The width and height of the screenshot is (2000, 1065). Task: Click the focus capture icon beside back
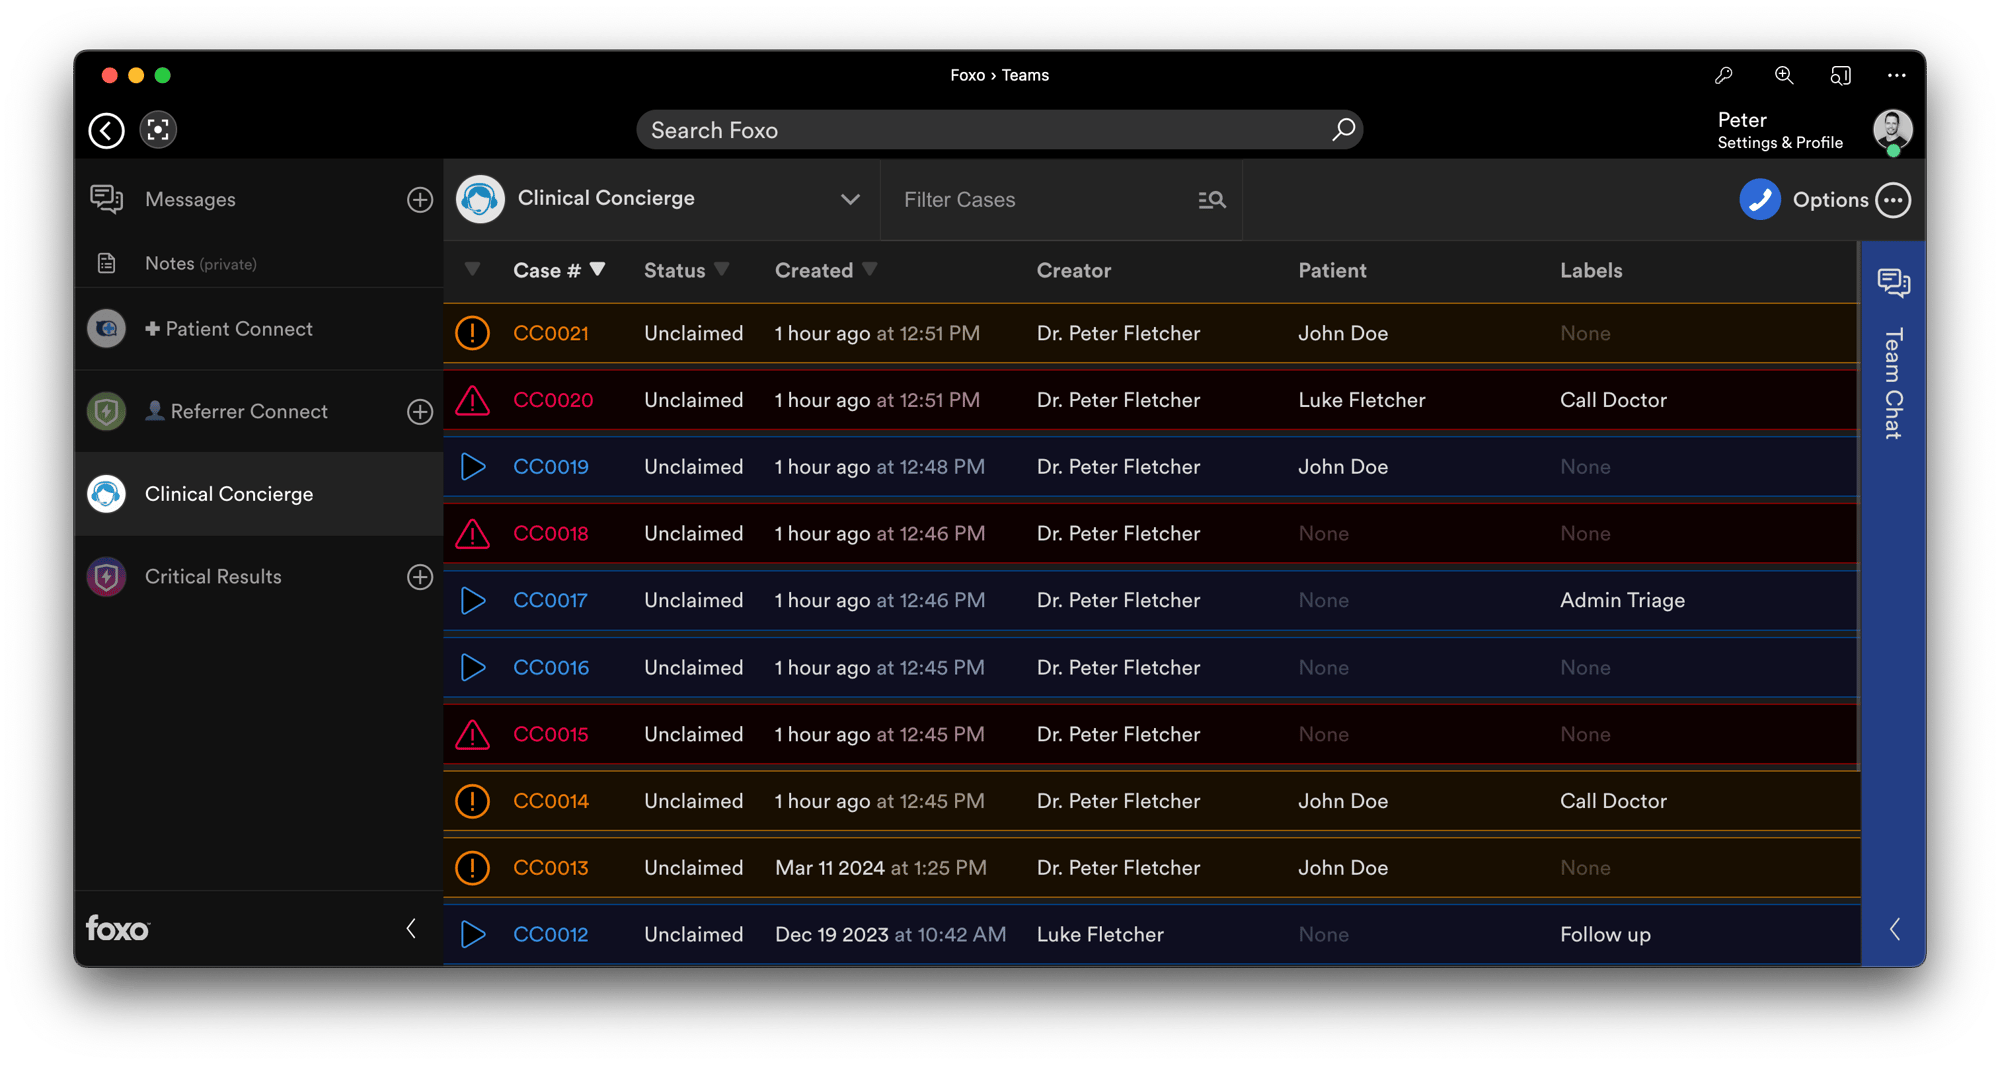tap(158, 130)
